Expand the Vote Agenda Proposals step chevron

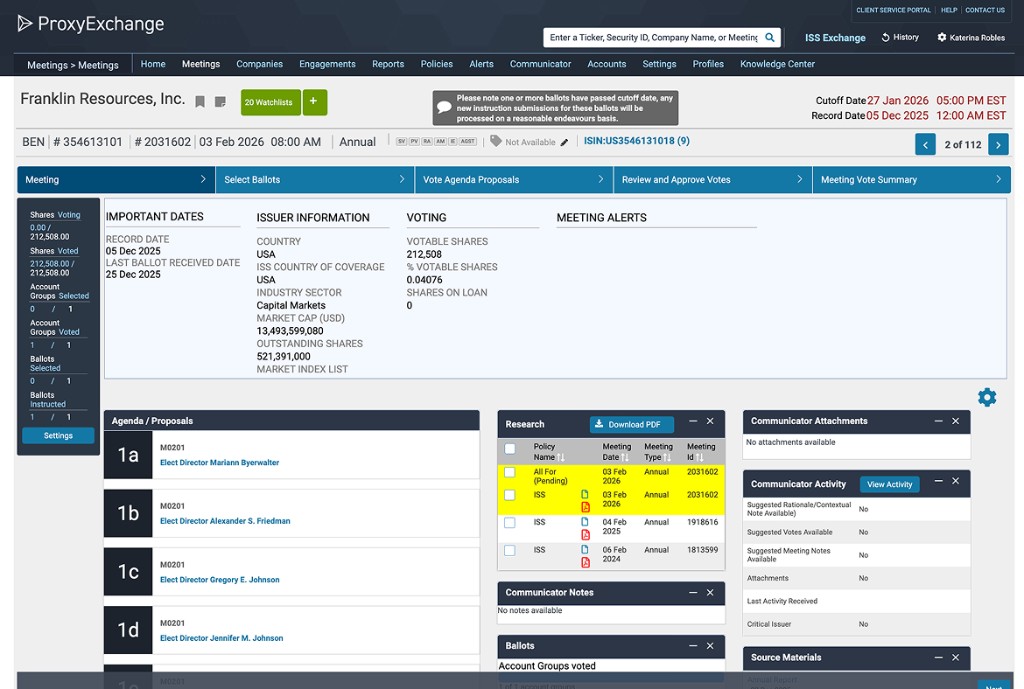[x=601, y=179]
